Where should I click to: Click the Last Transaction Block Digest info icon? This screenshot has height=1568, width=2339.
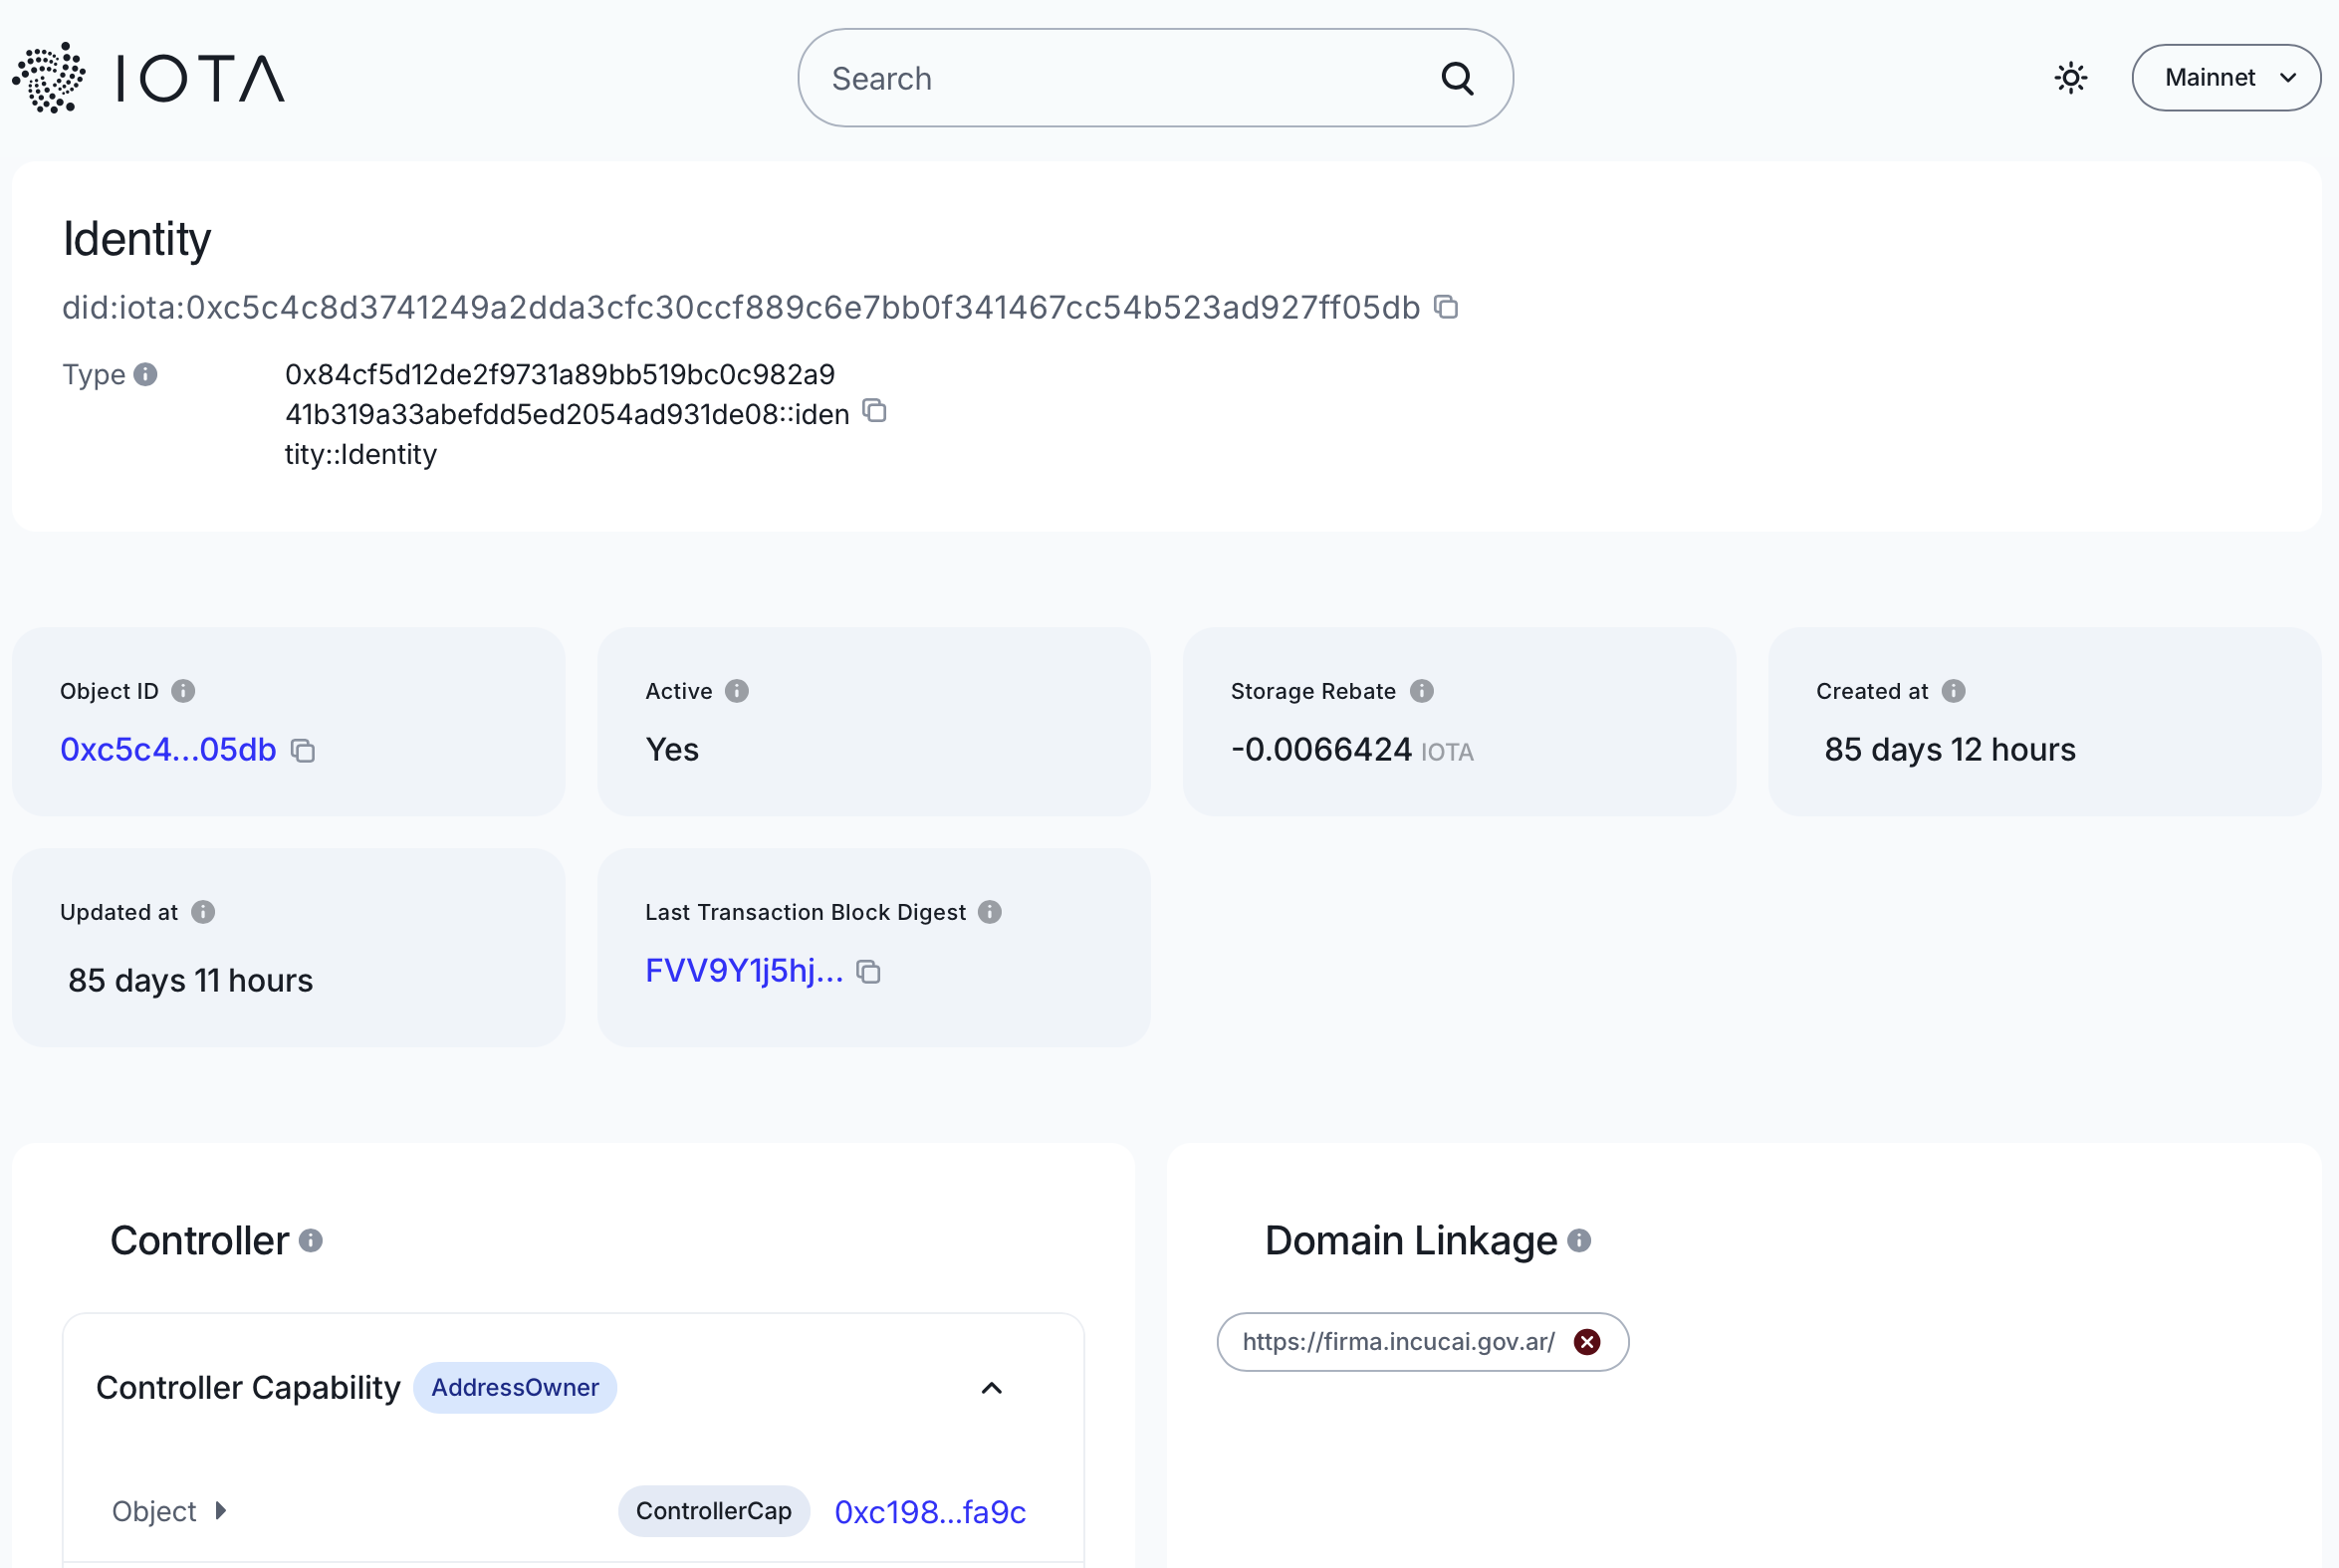click(x=990, y=912)
